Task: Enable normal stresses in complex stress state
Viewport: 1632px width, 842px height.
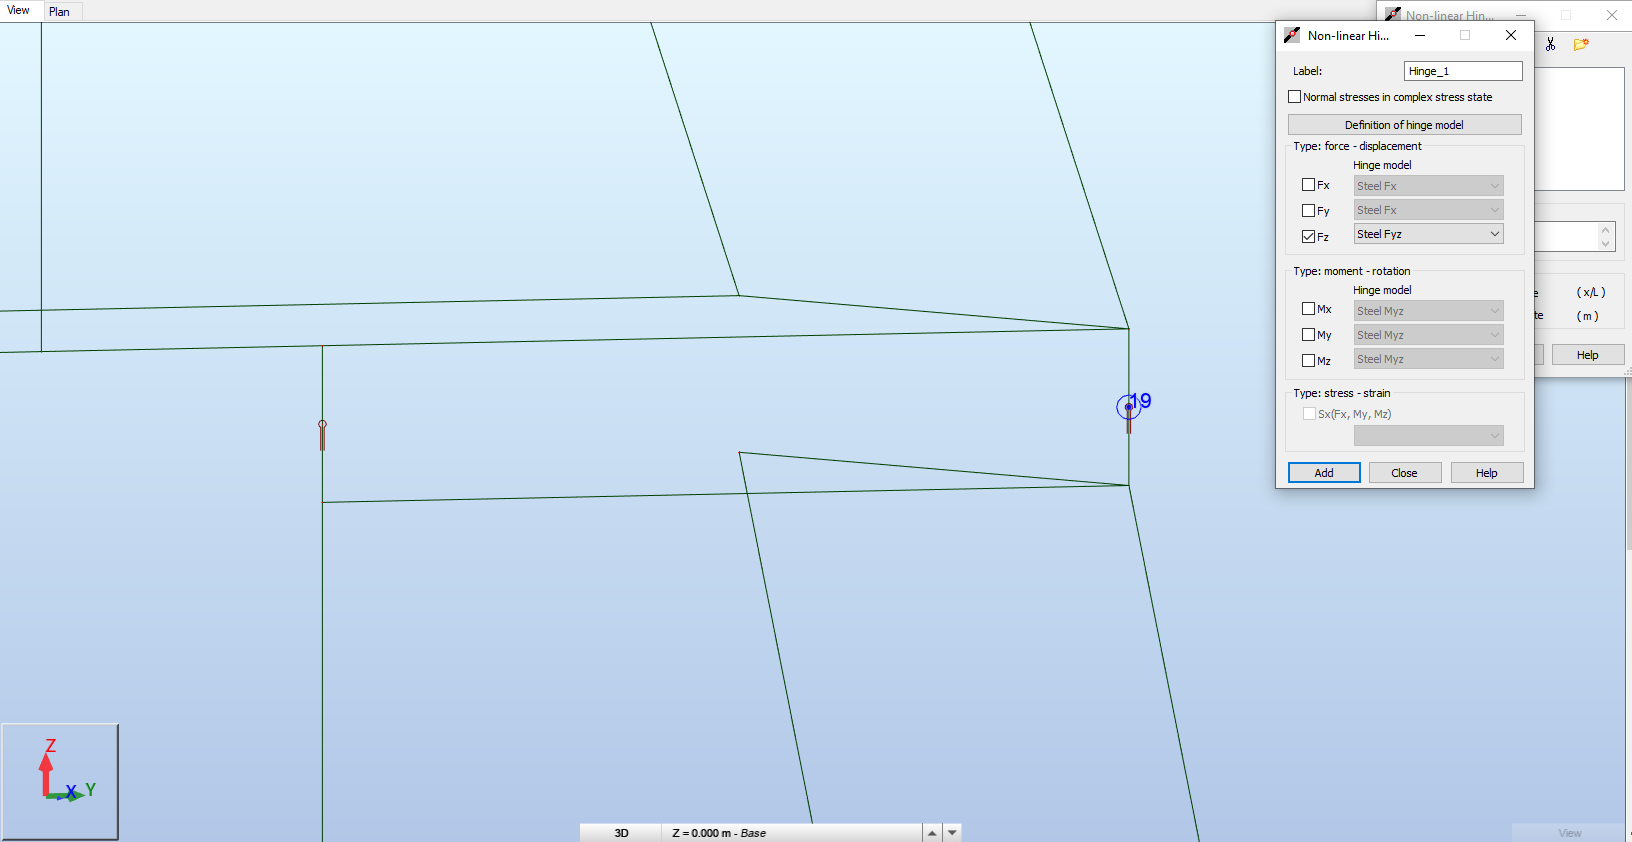Action: [1295, 97]
